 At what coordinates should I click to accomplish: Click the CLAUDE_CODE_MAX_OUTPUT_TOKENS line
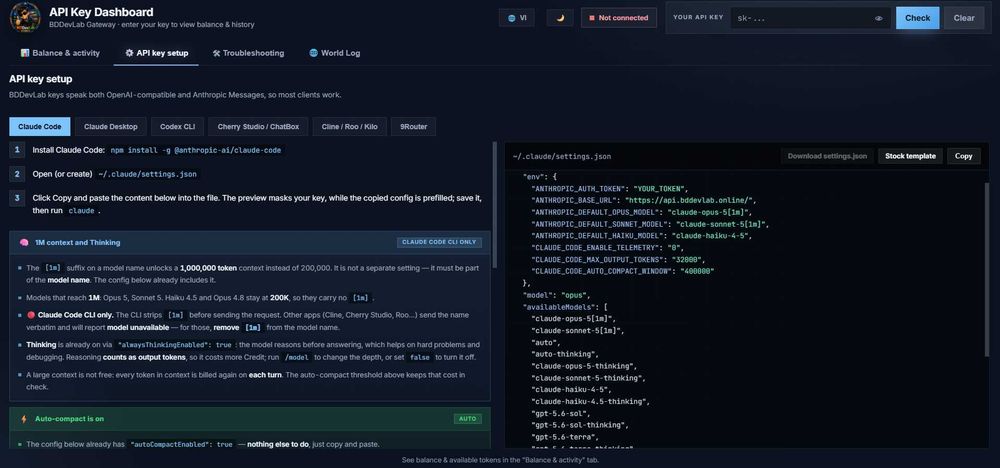pyautogui.click(x=618, y=260)
